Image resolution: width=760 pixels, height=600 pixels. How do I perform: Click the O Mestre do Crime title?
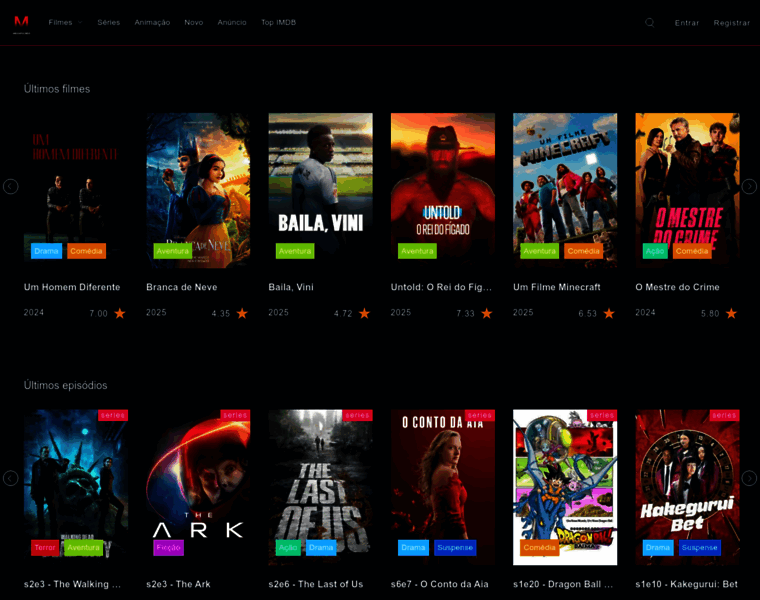coord(677,287)
